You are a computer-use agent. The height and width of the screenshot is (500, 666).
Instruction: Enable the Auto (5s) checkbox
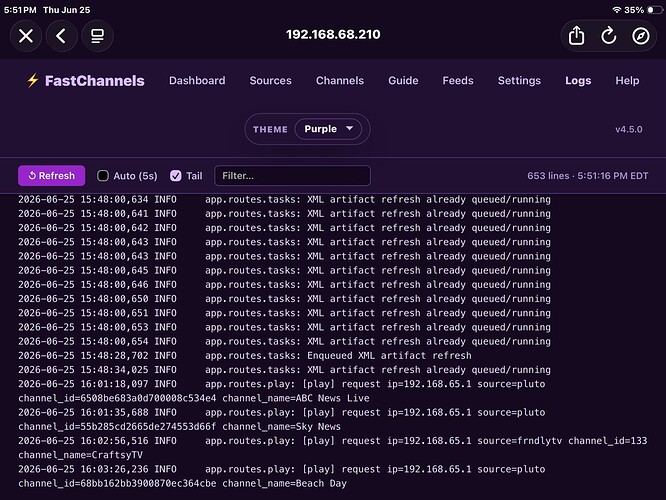[x=103, y=176]
